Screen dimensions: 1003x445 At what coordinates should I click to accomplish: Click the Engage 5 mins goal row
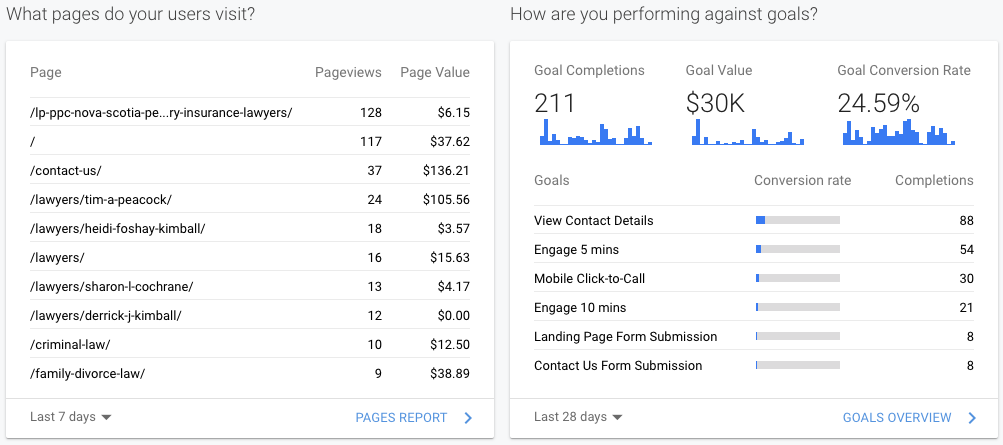click(x=576, y=249)
